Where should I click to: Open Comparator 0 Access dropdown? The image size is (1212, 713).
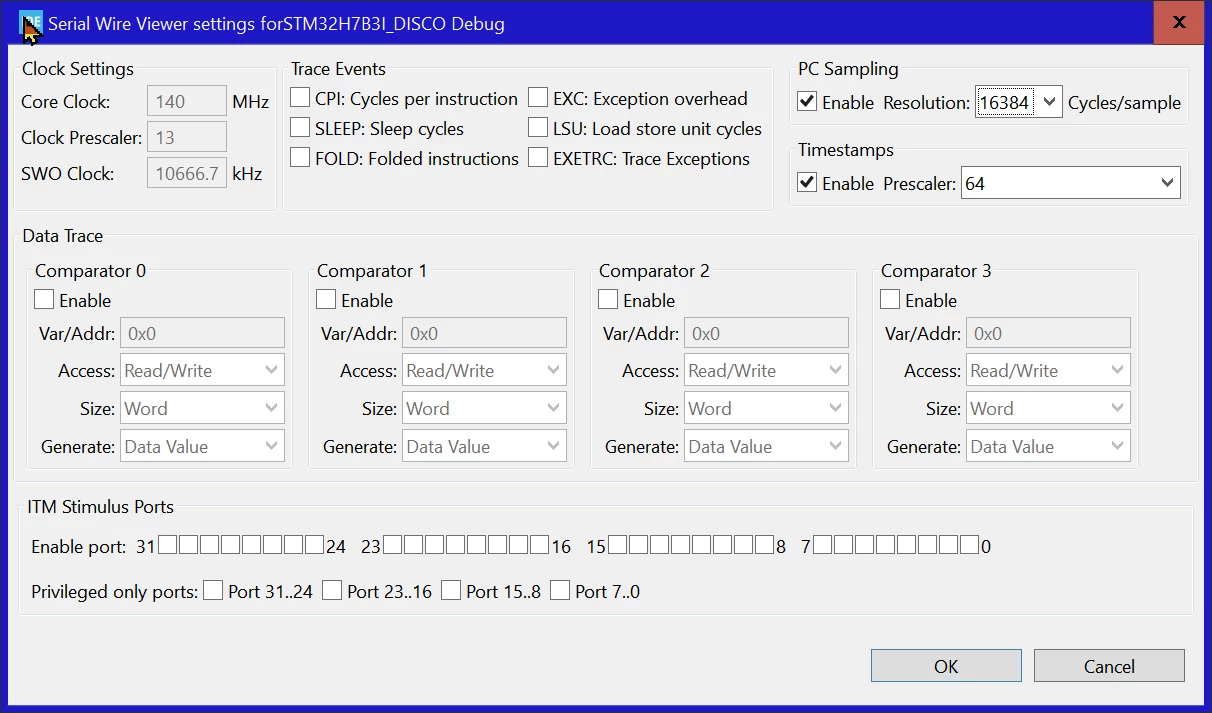[202, 370]
